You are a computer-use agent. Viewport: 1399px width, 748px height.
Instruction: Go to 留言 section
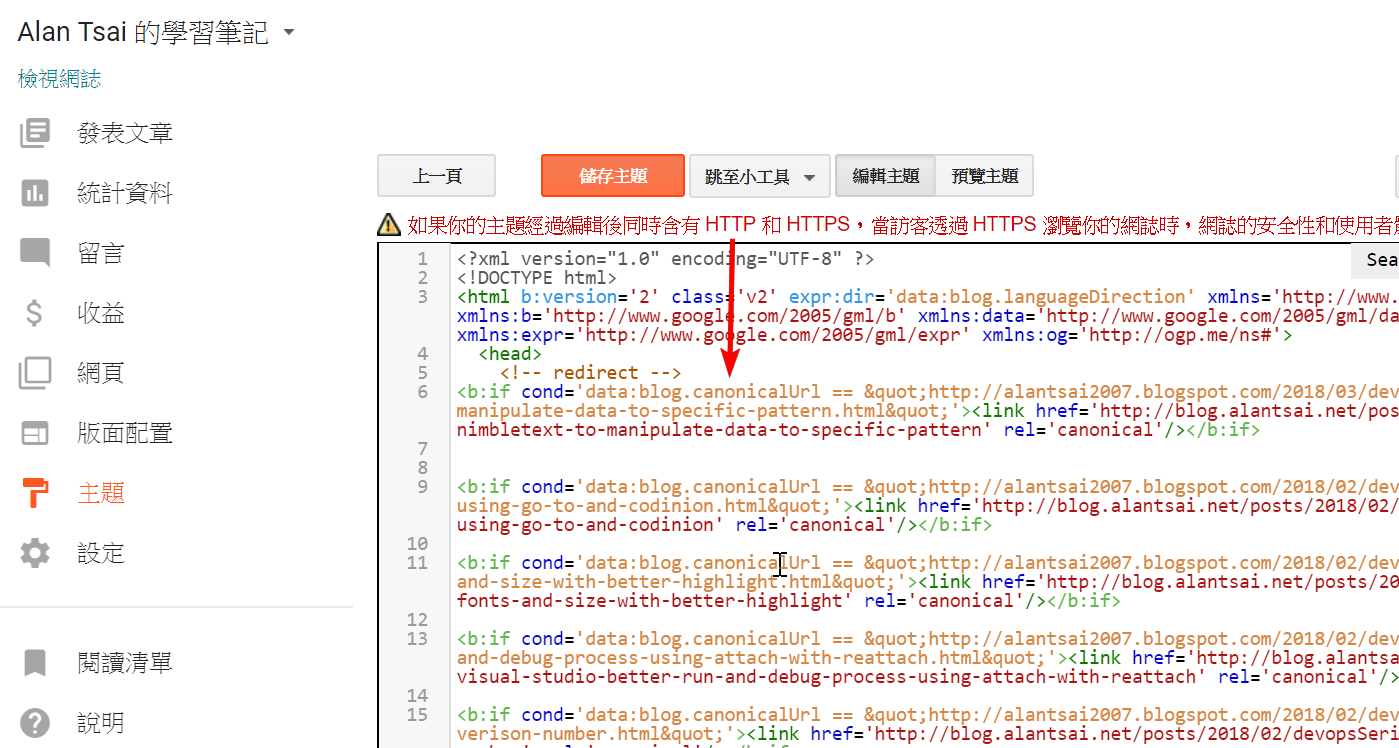(x=101, y=253)
